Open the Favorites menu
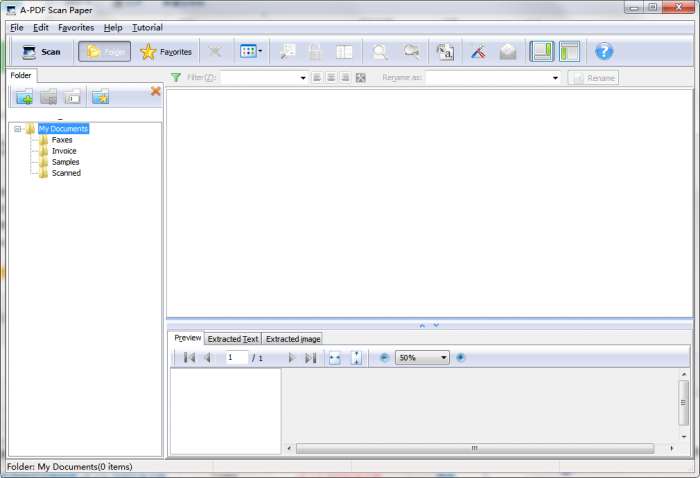 click(76, 28)
